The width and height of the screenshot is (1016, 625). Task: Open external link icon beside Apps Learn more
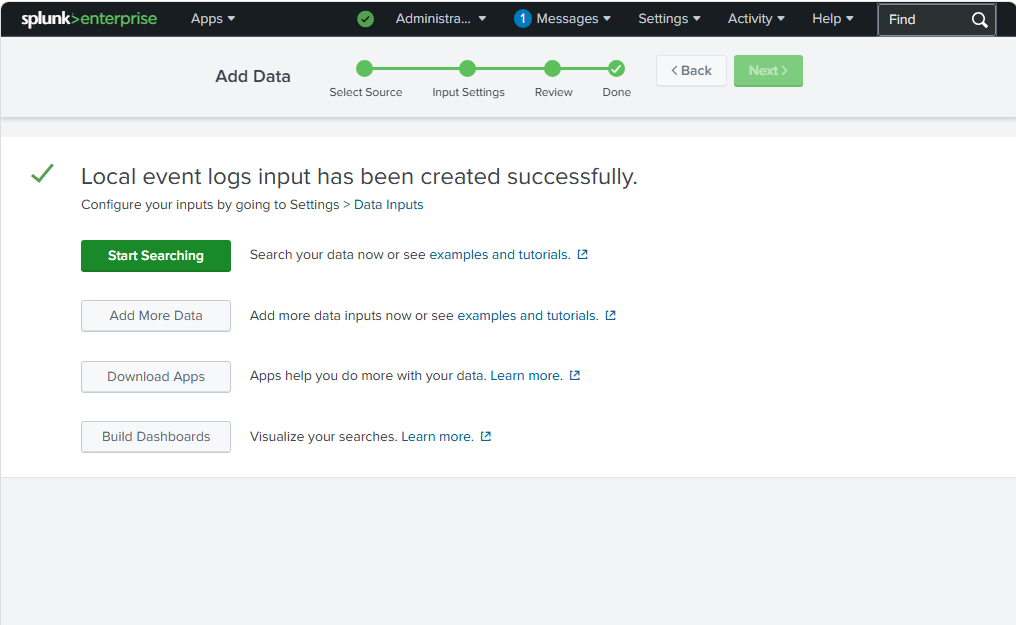coord(575,376)
